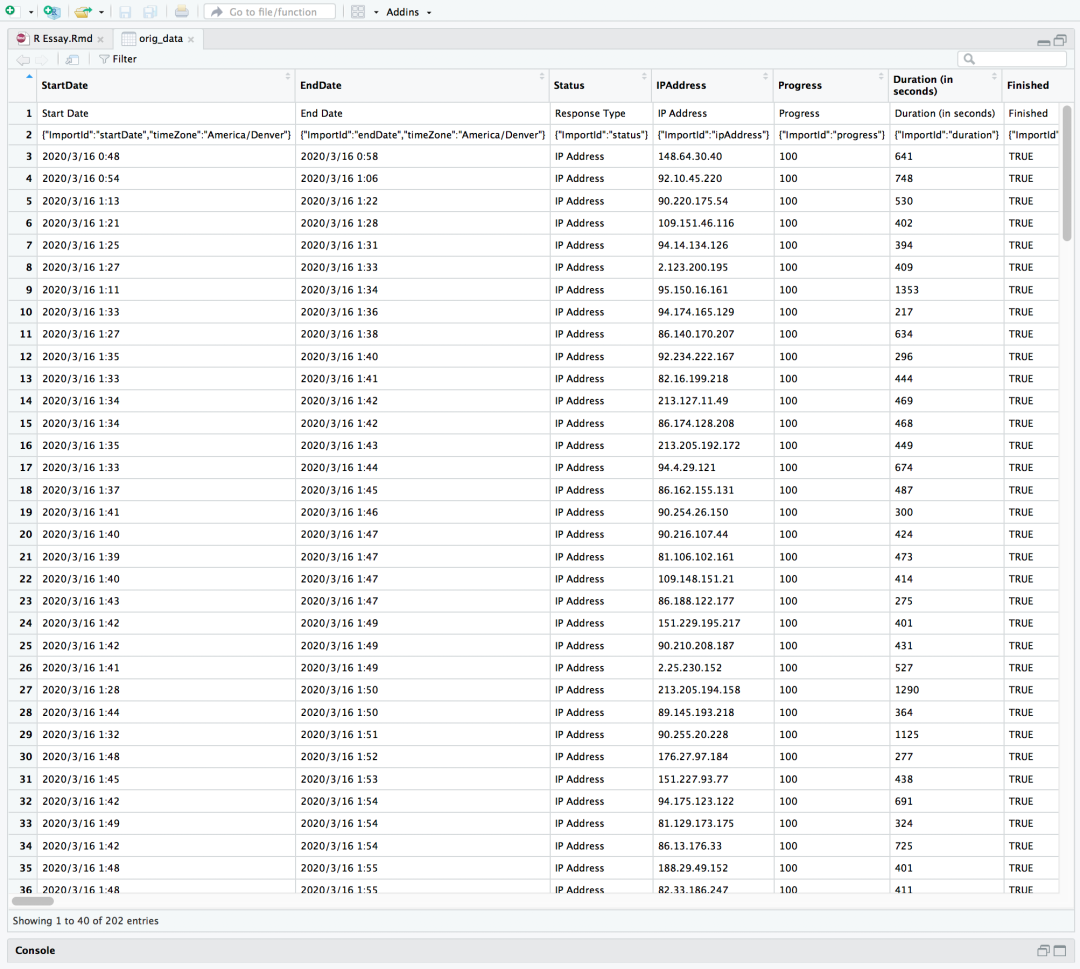Click the data viewer search field
Screen dimensions: 1080x969
[x=1012, y=59]
